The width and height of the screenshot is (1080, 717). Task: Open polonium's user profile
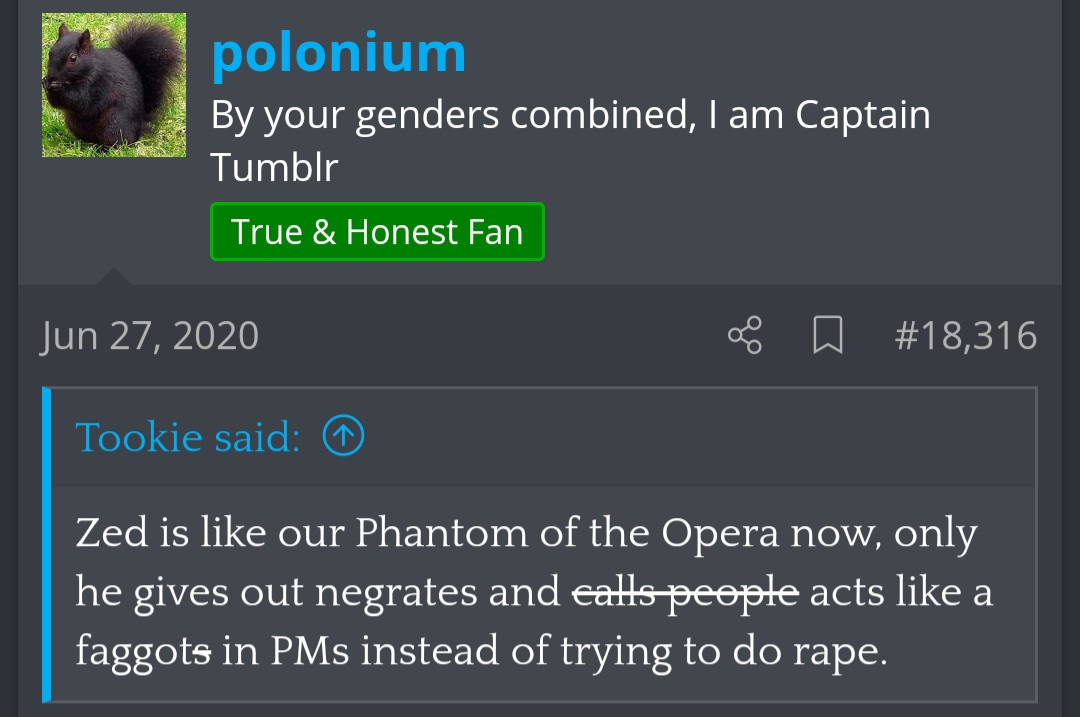pyautogui.click(x=338, y=52)
